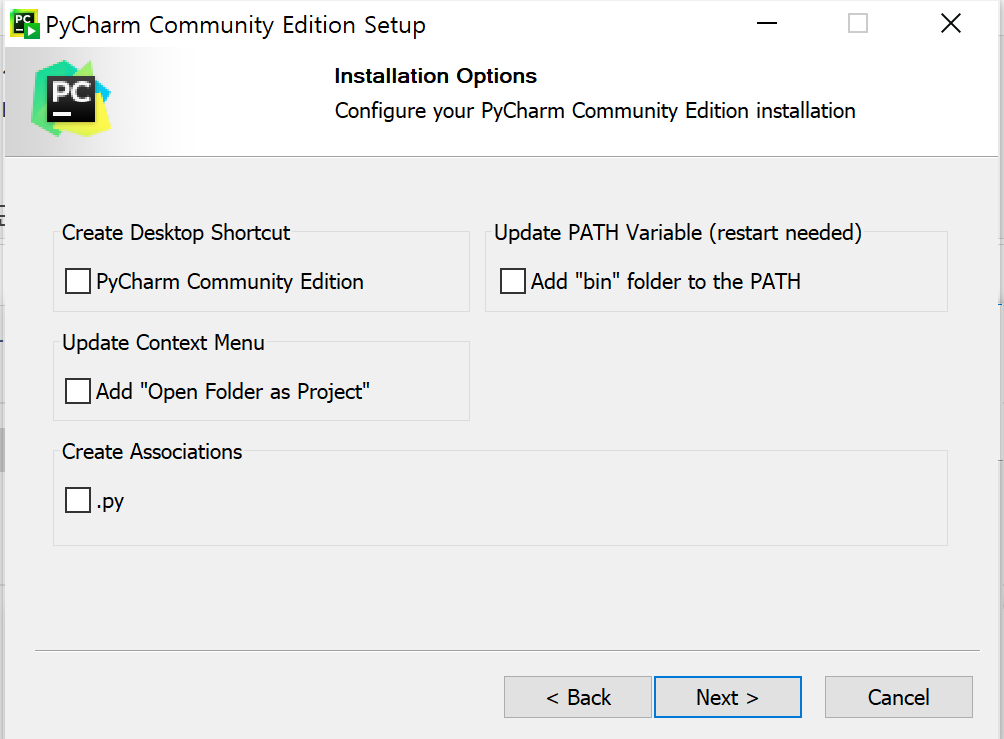Click the "Configure your PyCharm Community Edition installation" subtitle

pos(595,111)
